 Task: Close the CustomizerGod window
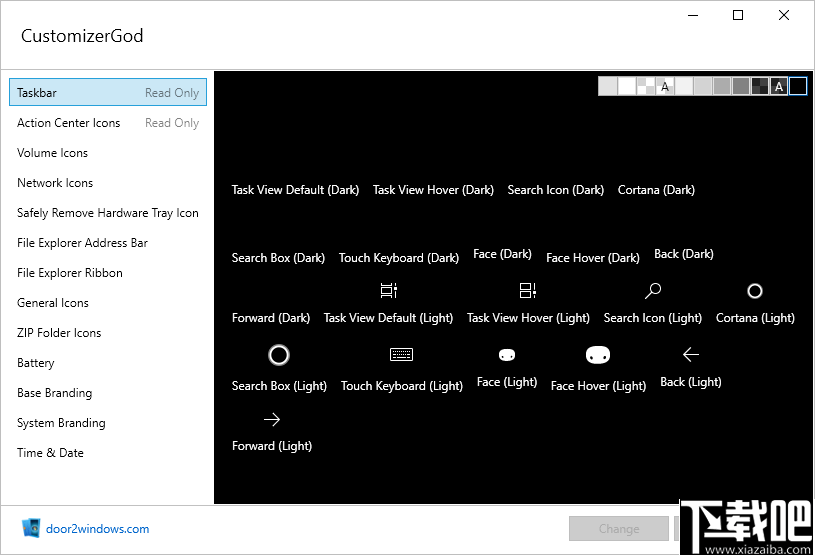784,15
